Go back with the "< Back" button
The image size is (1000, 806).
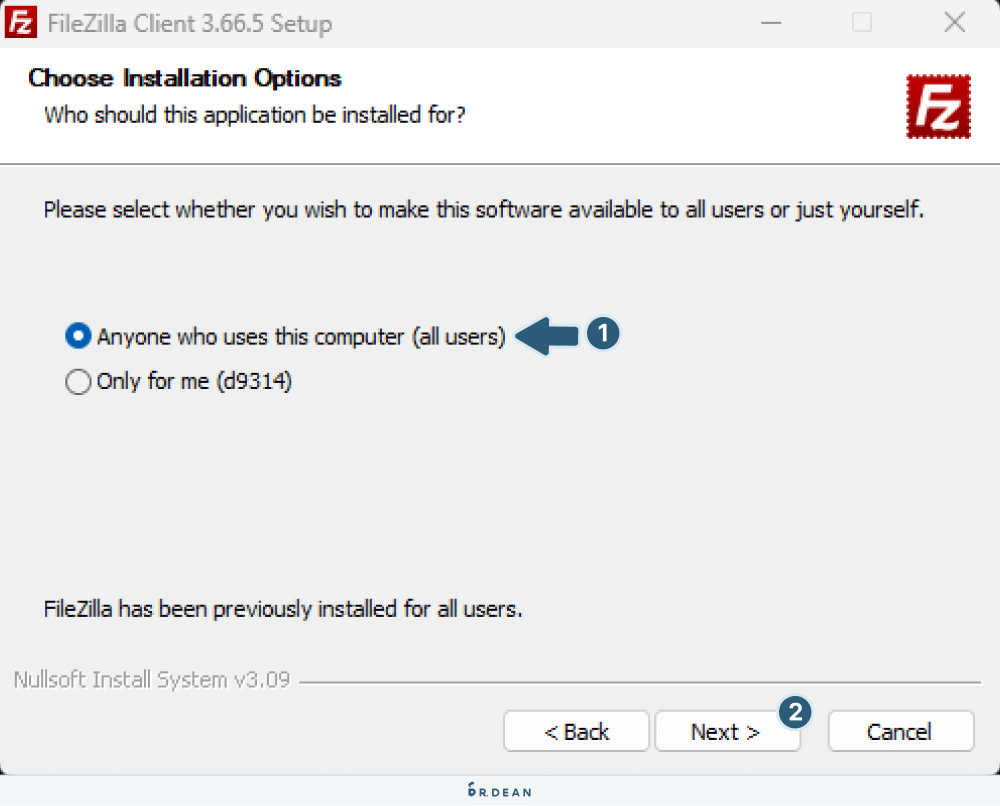pyautogui.click(x=576, y=732)
